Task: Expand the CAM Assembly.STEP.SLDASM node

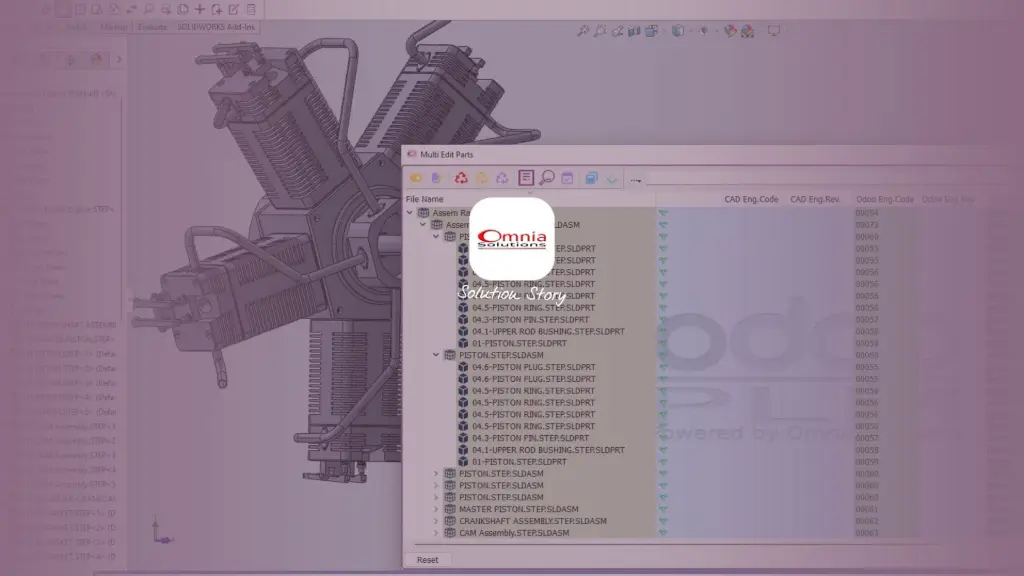Action: tap(436, 533)
